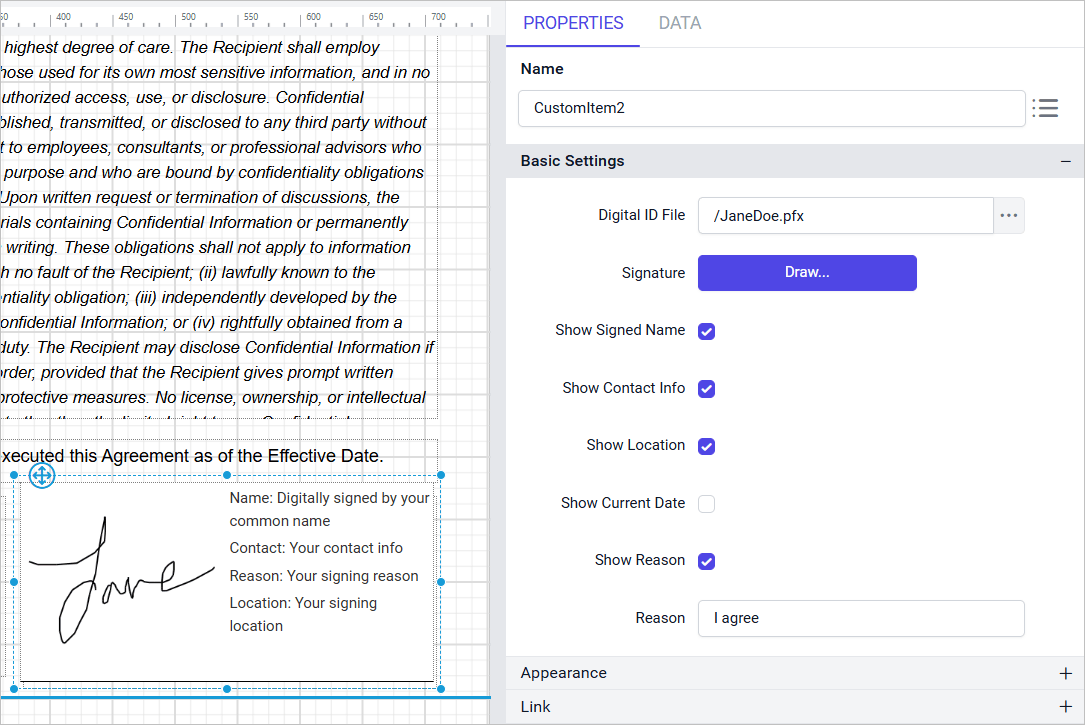Uncheck Show Signed Name checkbox

(706, 331)
